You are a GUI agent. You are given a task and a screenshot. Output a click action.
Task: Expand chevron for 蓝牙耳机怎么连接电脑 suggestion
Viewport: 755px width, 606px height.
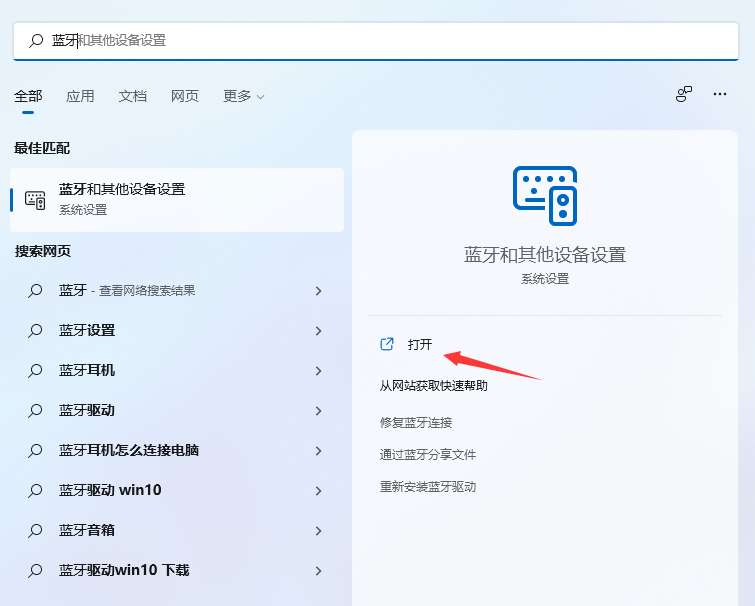tap(318, 451)
